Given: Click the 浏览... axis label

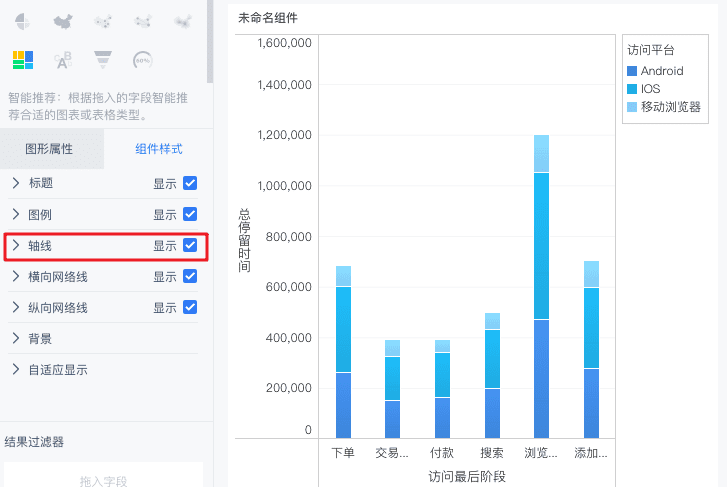Looking at the screenshot, I should pos(541,453).
